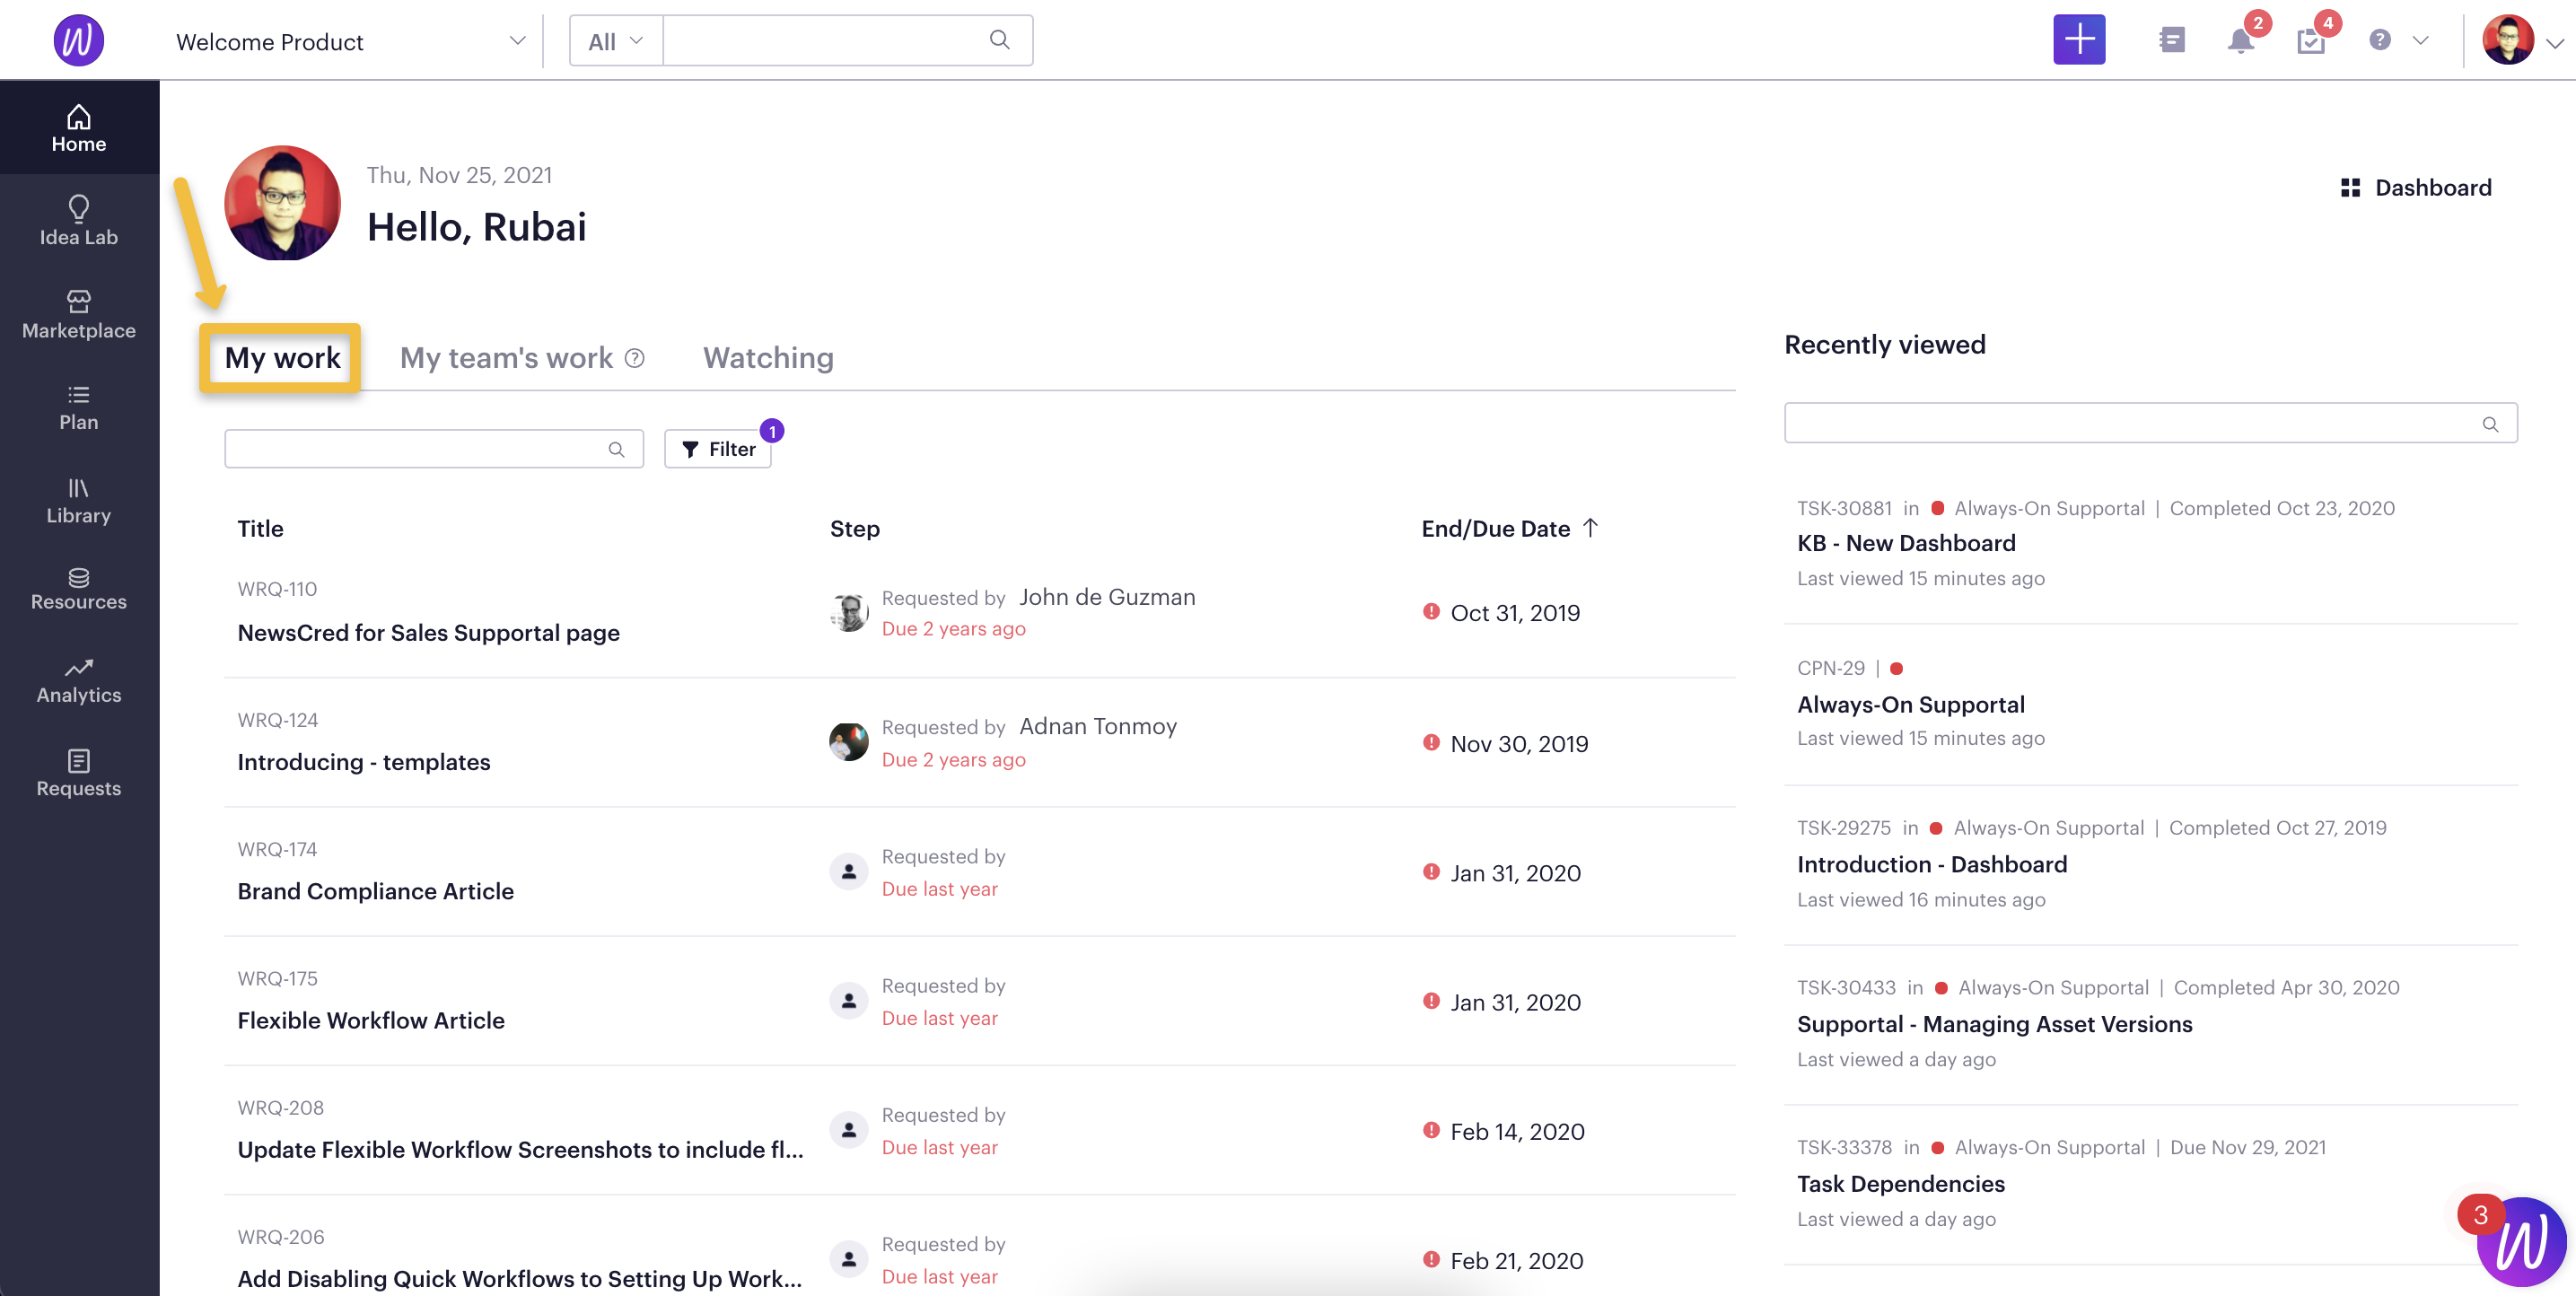Open Library from sidebar
Screen dimensions: 2576x1296
tap(79, 500)
